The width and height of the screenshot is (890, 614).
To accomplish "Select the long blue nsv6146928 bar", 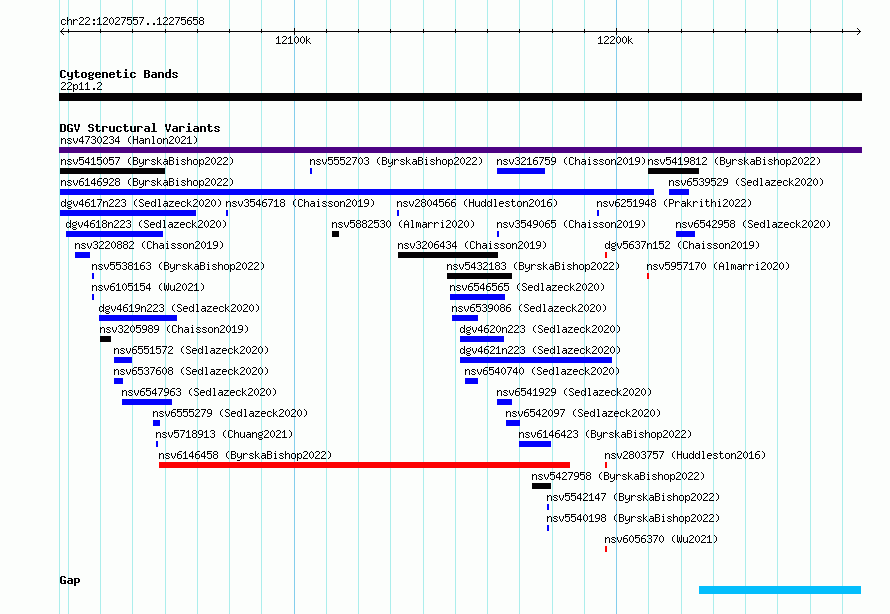I will pos(356,192).
